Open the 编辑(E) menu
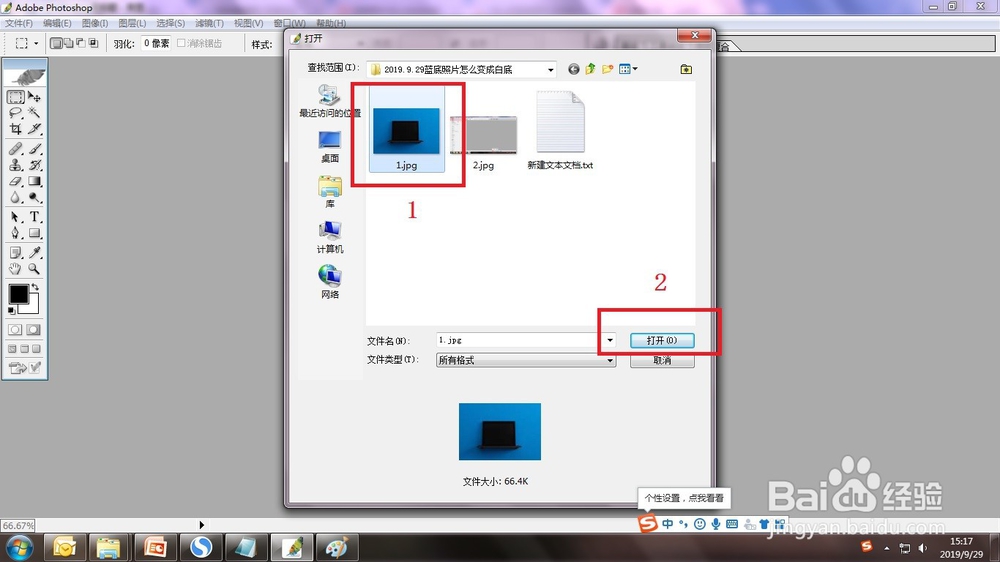The height and width of the screenshot is (562, 1000). (57, 23)
